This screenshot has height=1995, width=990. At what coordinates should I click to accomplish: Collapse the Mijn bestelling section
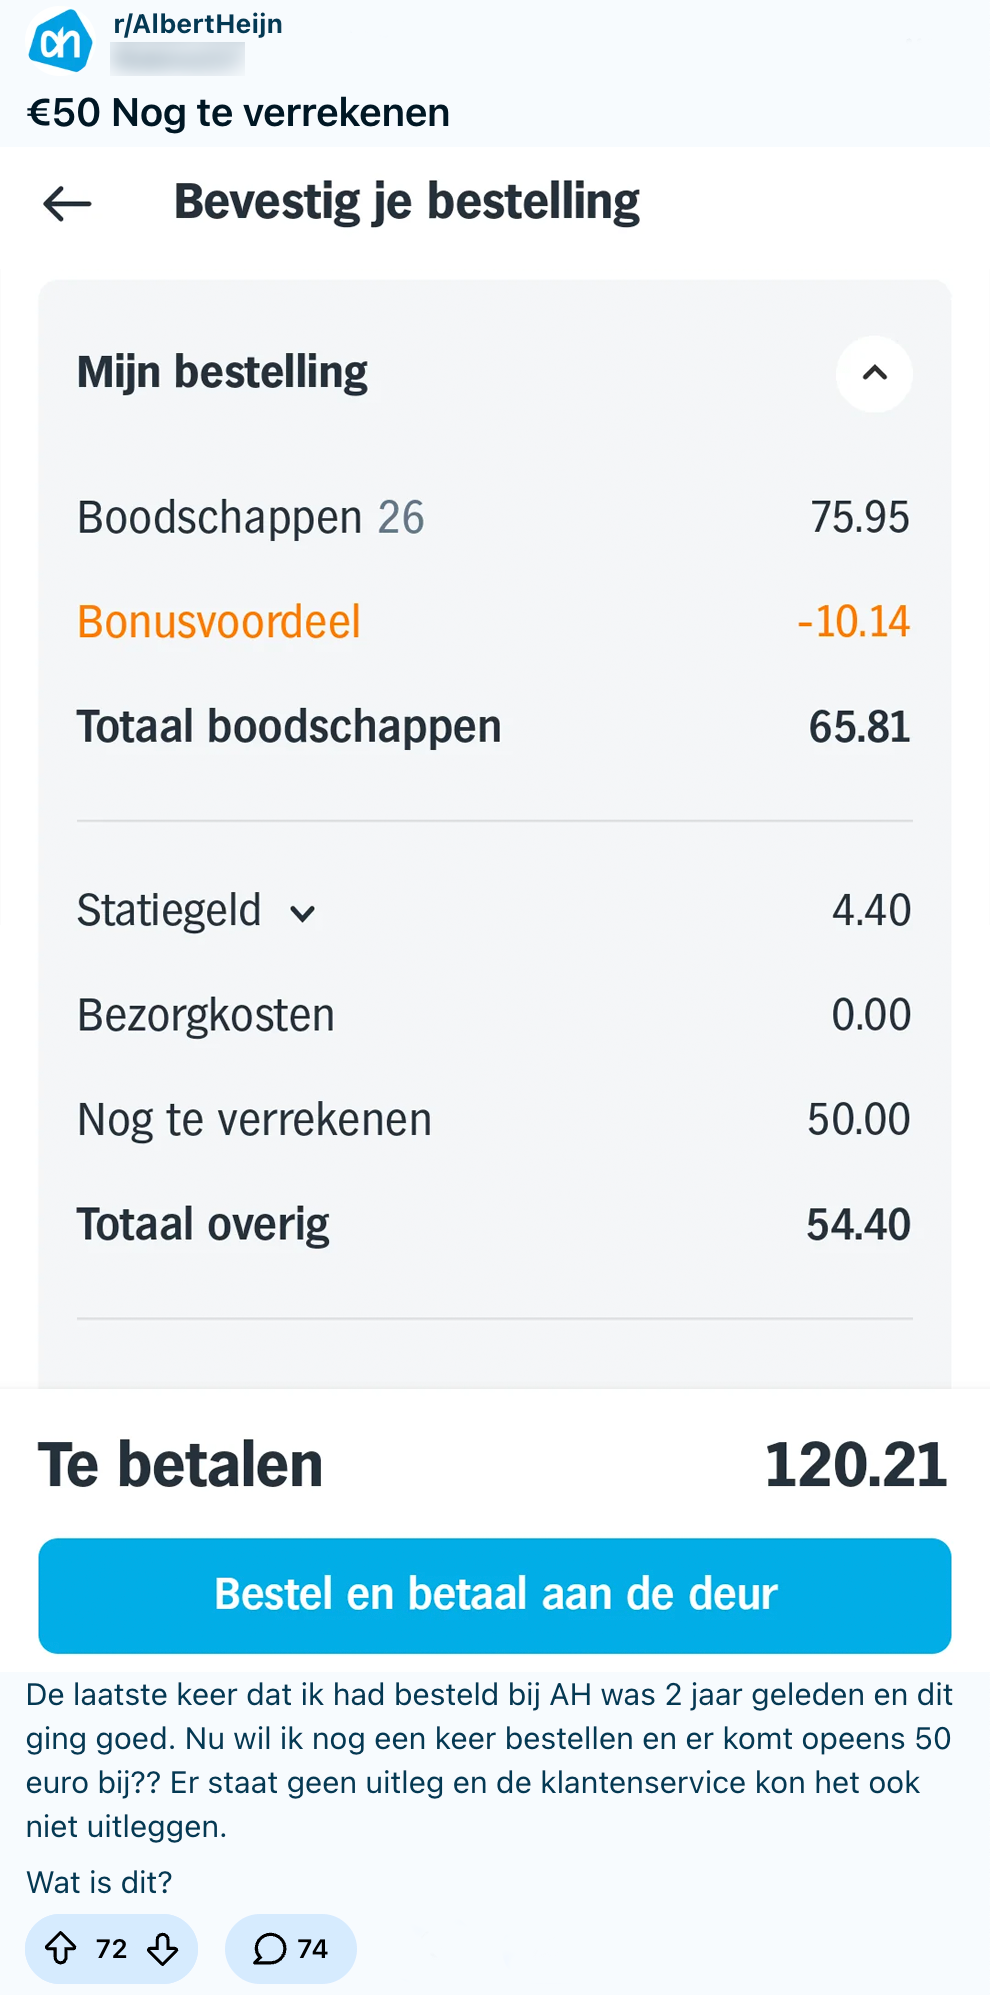point(874,373)
